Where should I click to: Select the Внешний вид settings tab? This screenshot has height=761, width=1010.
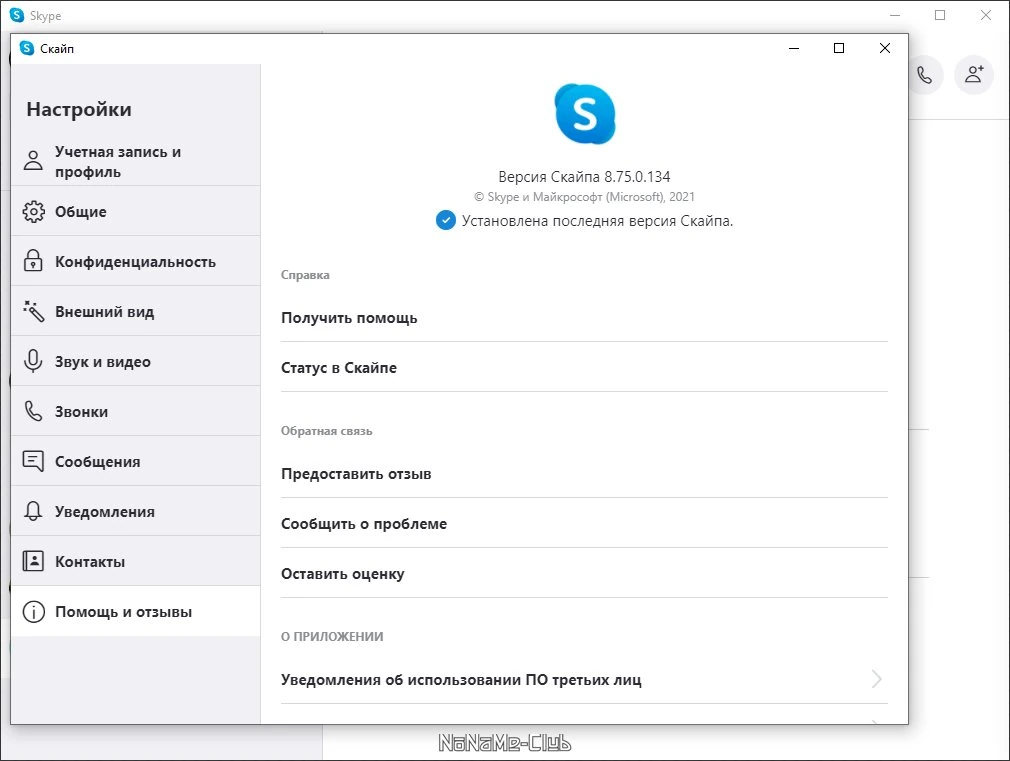(x=136, y=311)
